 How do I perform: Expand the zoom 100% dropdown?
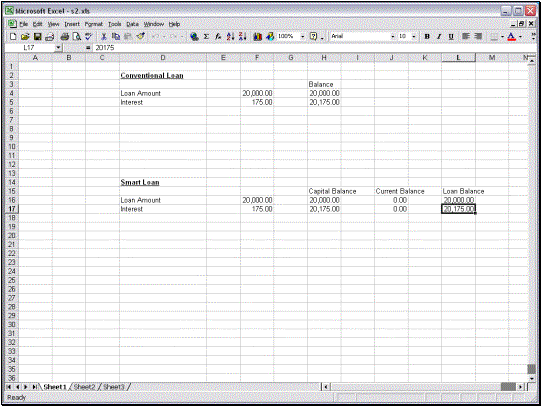point(303,36)
